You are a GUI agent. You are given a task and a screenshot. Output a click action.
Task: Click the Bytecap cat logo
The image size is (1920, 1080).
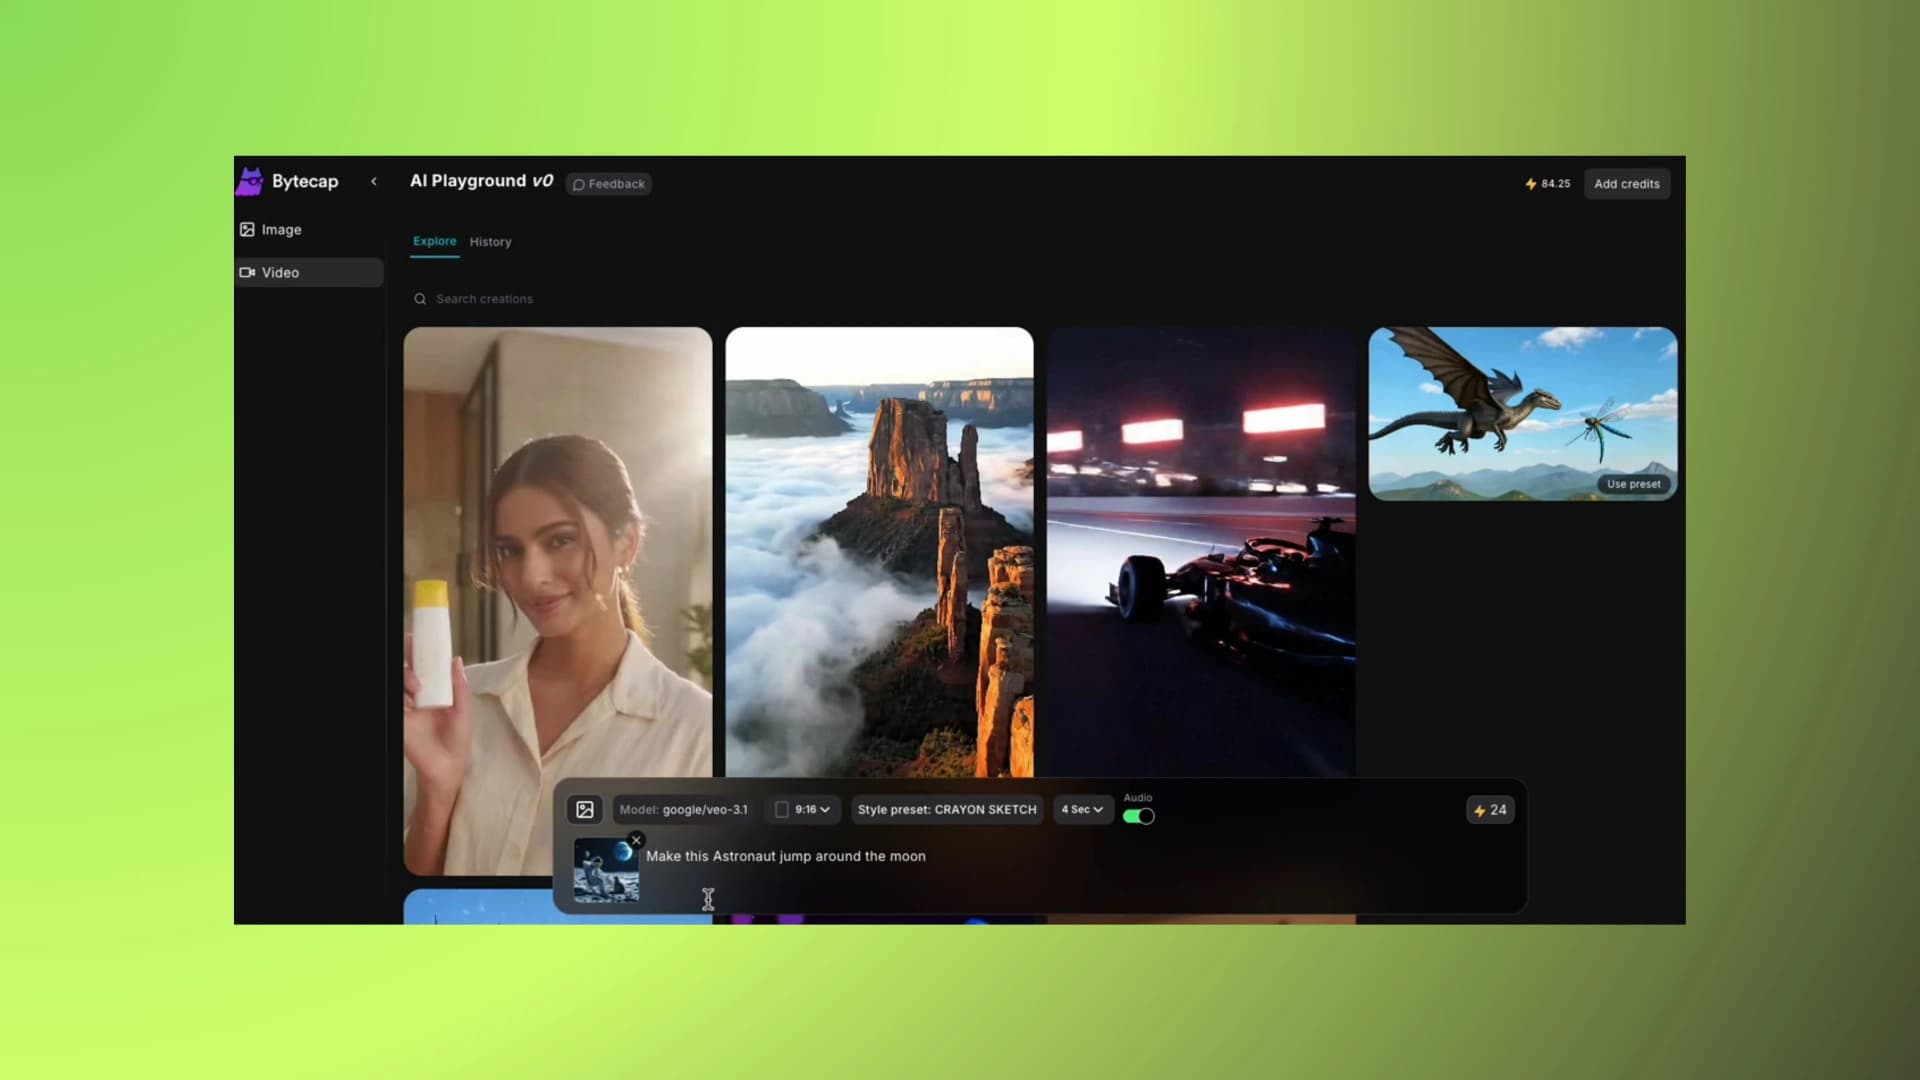point(250,181)
